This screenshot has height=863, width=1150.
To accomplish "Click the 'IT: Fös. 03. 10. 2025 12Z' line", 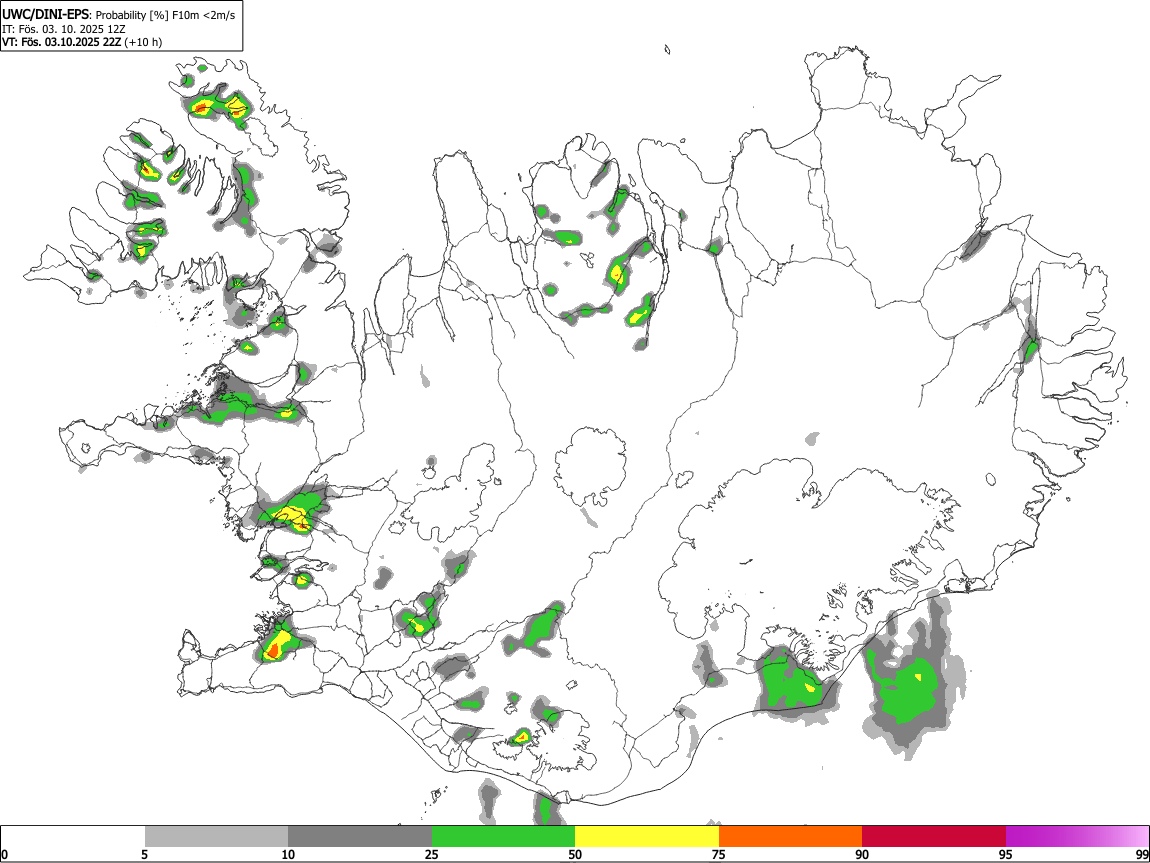I will coord(64,29).
